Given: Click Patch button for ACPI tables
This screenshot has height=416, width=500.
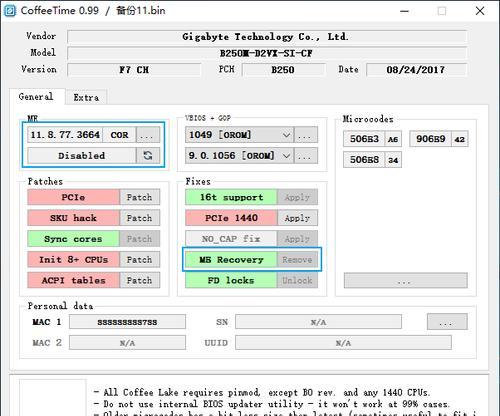Looking at the screenshot, I should [x=139, y=280].
